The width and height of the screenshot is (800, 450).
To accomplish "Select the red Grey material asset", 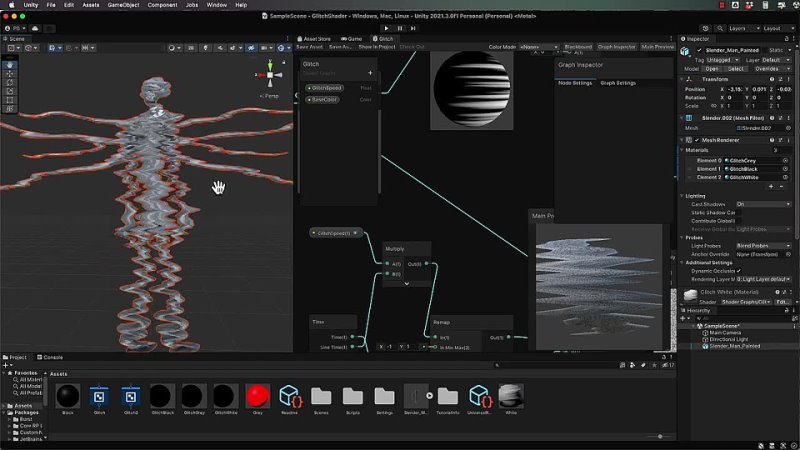I will 258,399.
